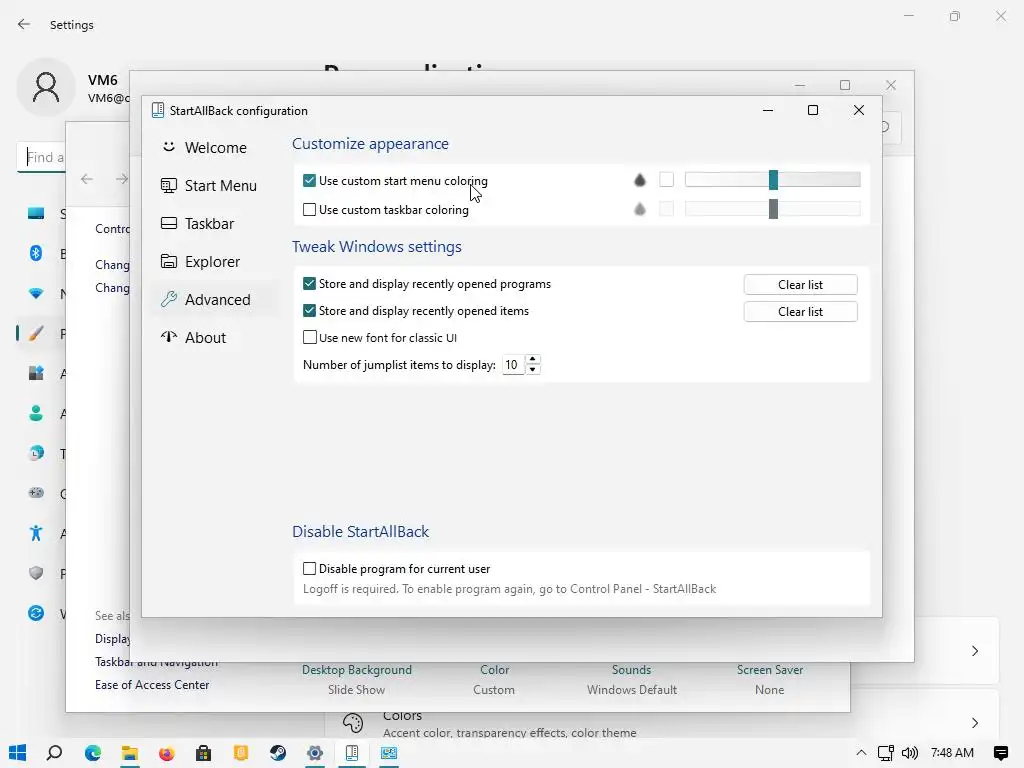Click the clock showing 7:48 AM
The image size is (1024, 768).
click(952, 753)
